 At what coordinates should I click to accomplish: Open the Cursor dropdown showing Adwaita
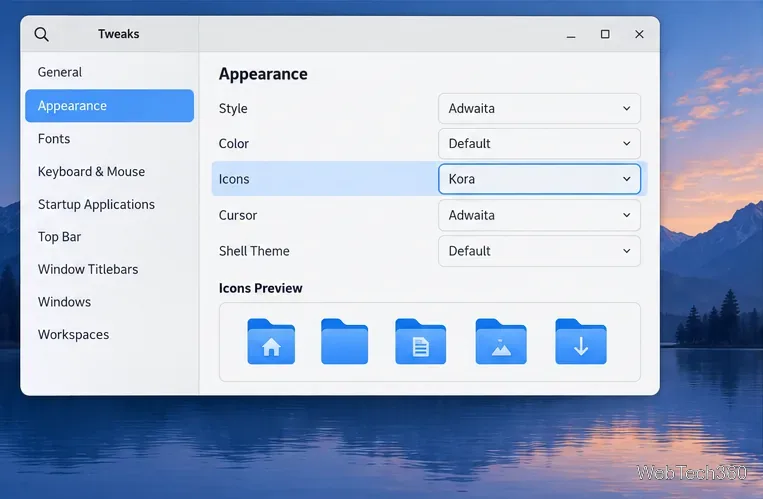539,215
